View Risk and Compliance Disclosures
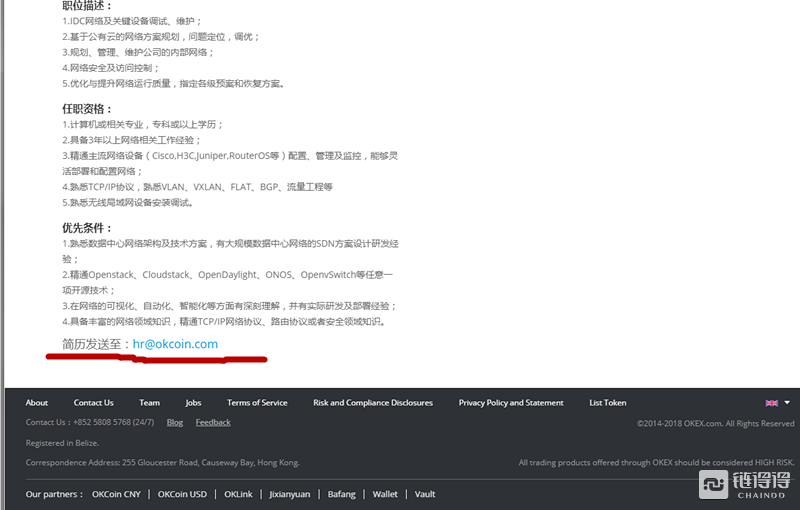This screenshot has width=800, height=510. click(x=373, y=403)
